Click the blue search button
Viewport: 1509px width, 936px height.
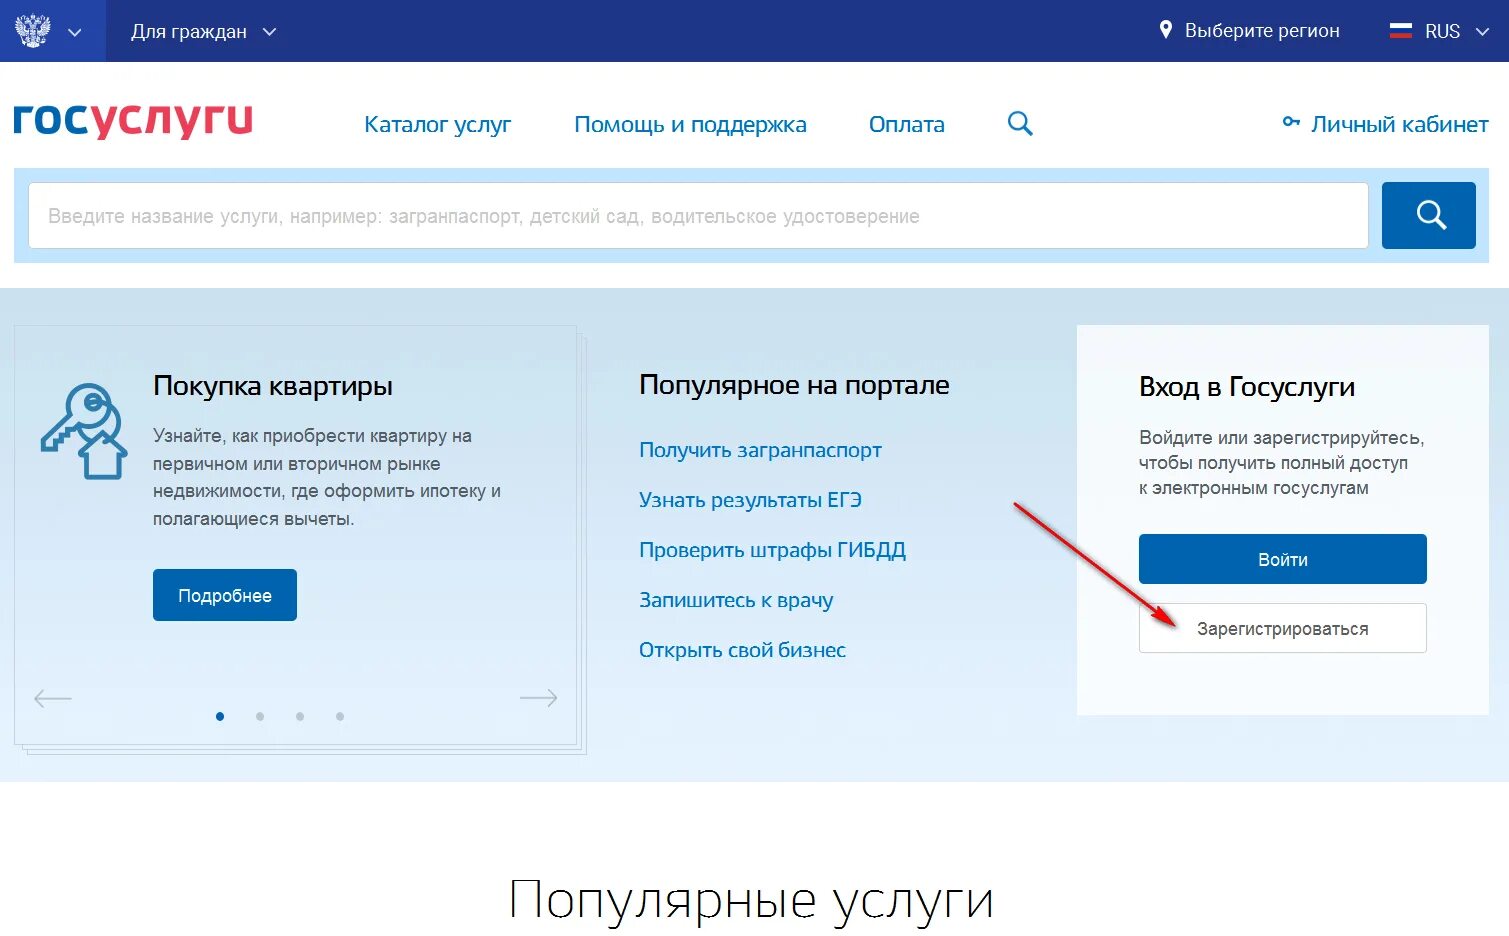[1428, 215]
